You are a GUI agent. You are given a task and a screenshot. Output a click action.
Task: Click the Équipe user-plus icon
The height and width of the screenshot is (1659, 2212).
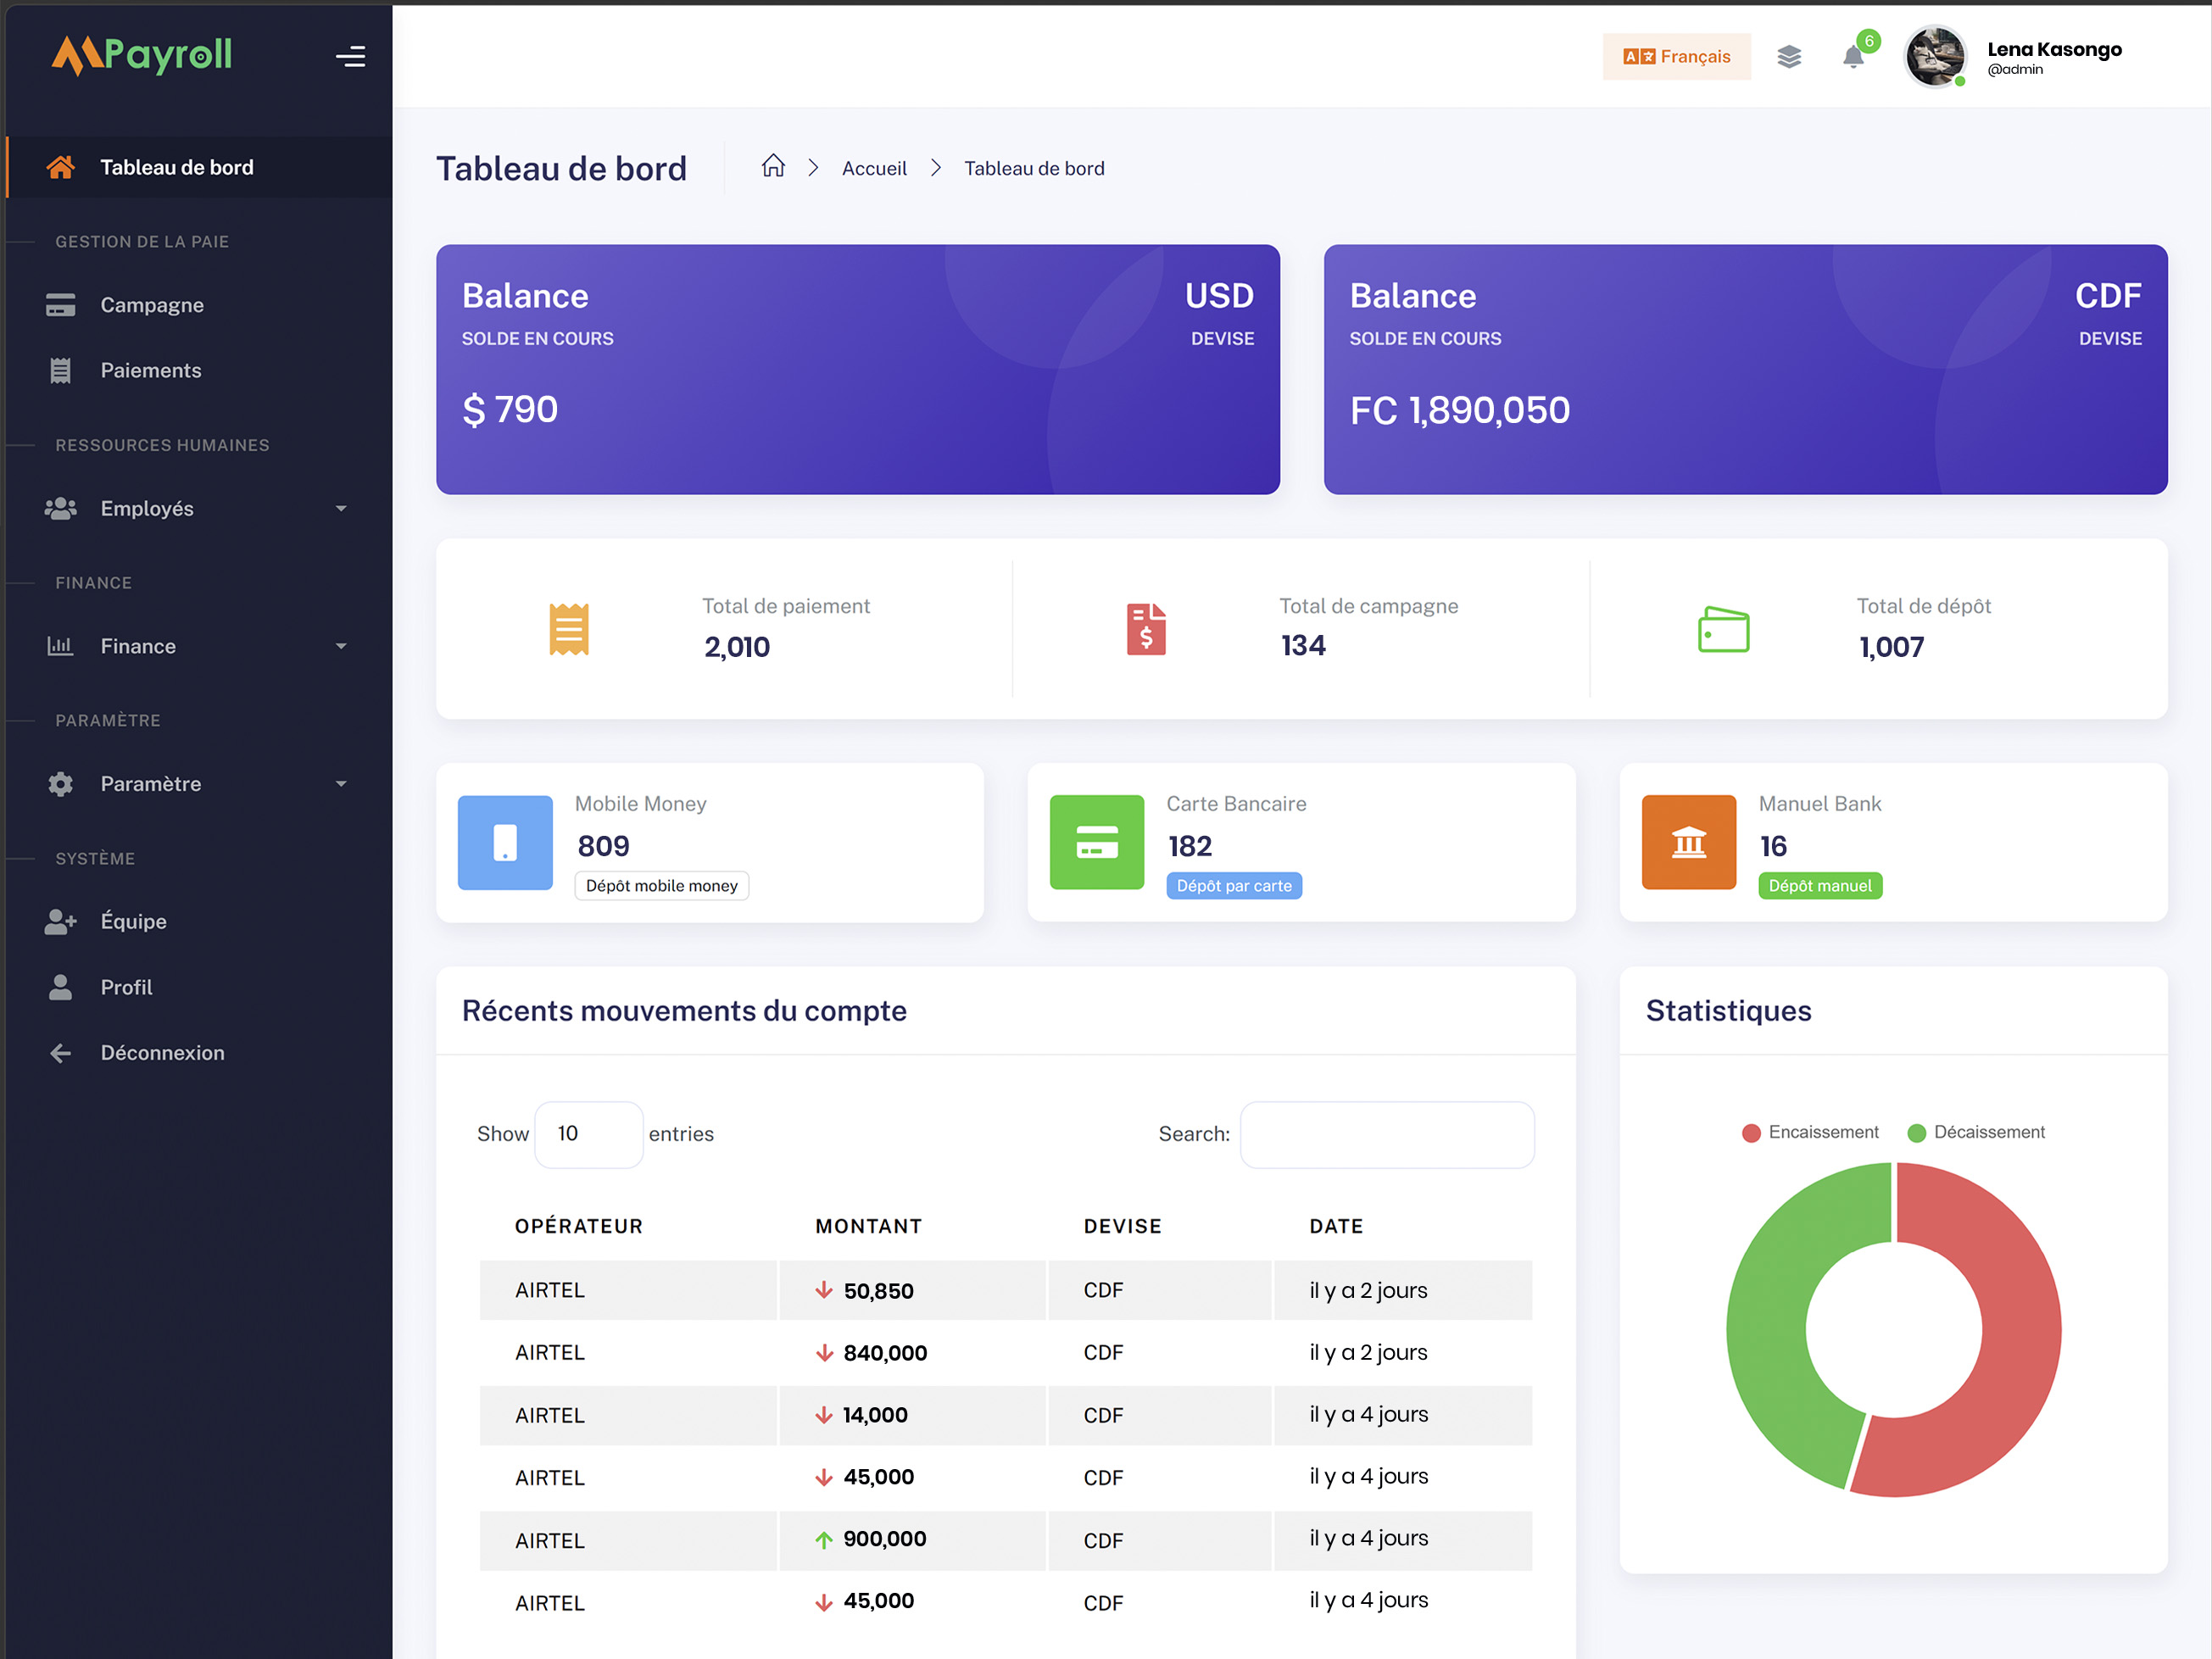60,921
